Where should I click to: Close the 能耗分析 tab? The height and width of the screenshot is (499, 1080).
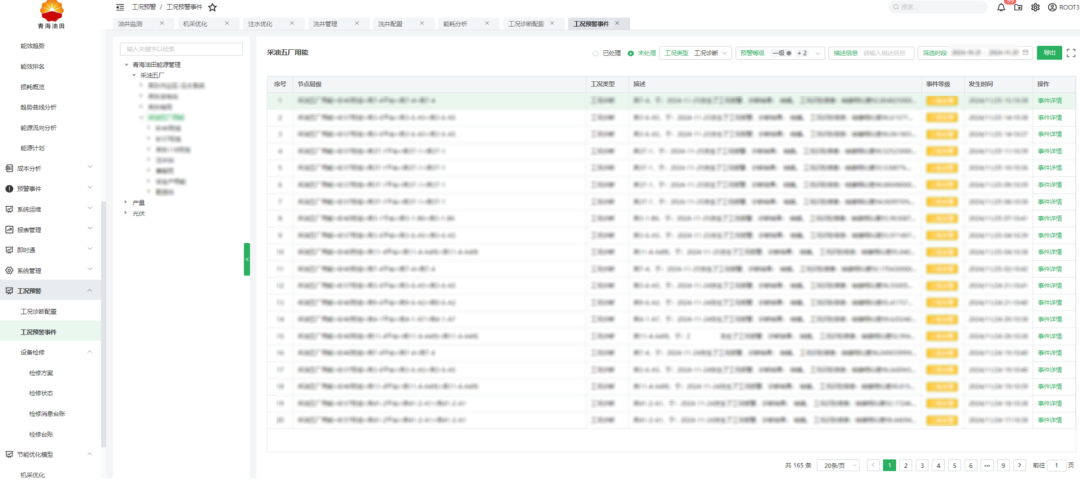pyautogui.click(x=487, y=23)
